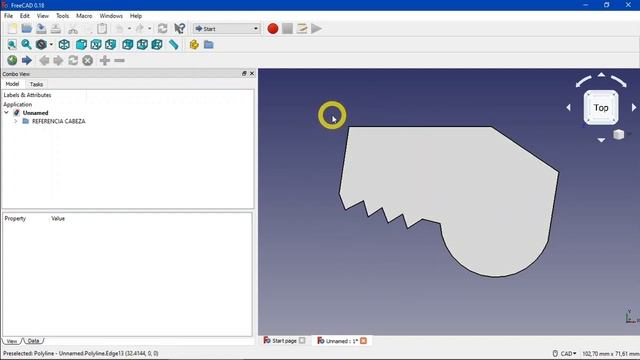640x360 pixels.
Task: Collapse the Unnamed document tree node
Action: pos(7,113)
